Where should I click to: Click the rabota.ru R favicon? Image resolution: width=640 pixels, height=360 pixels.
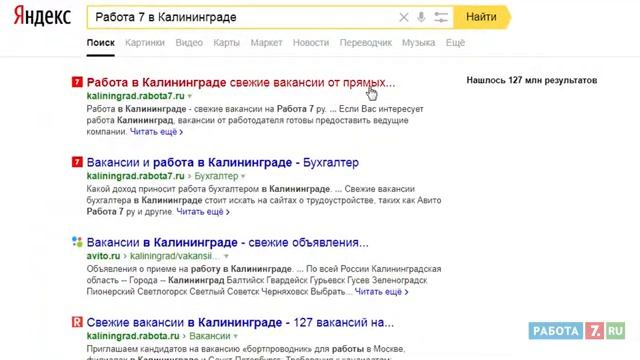[x=77, y=322]
